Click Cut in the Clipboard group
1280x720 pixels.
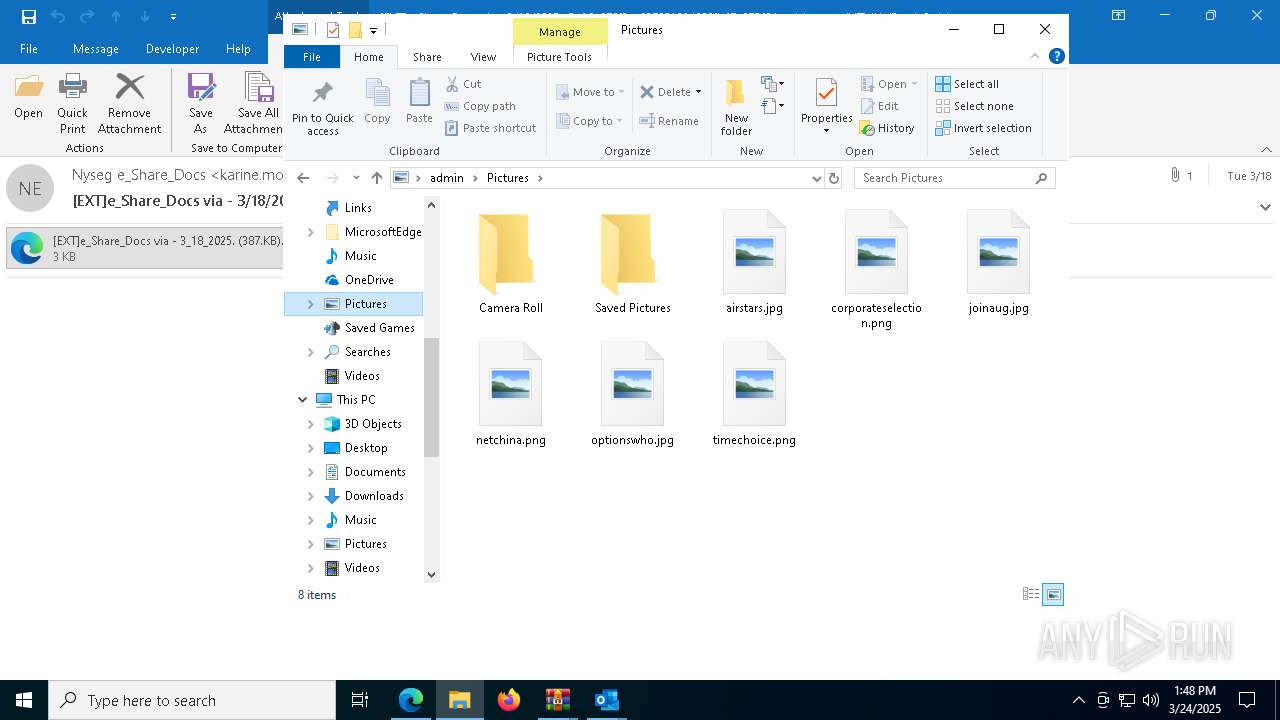point(463,84)
